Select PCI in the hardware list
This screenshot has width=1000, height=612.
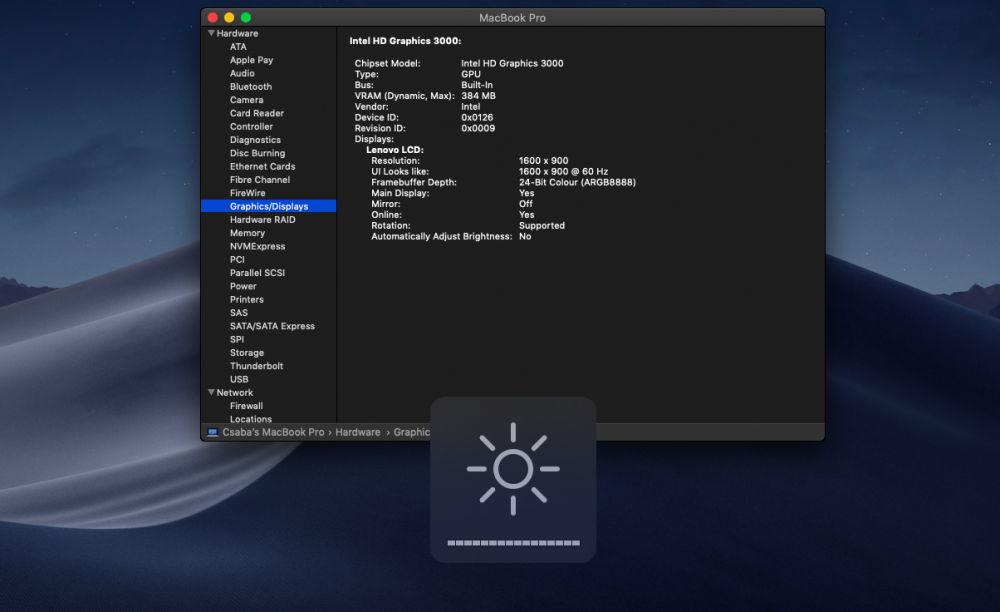[237, 259]
